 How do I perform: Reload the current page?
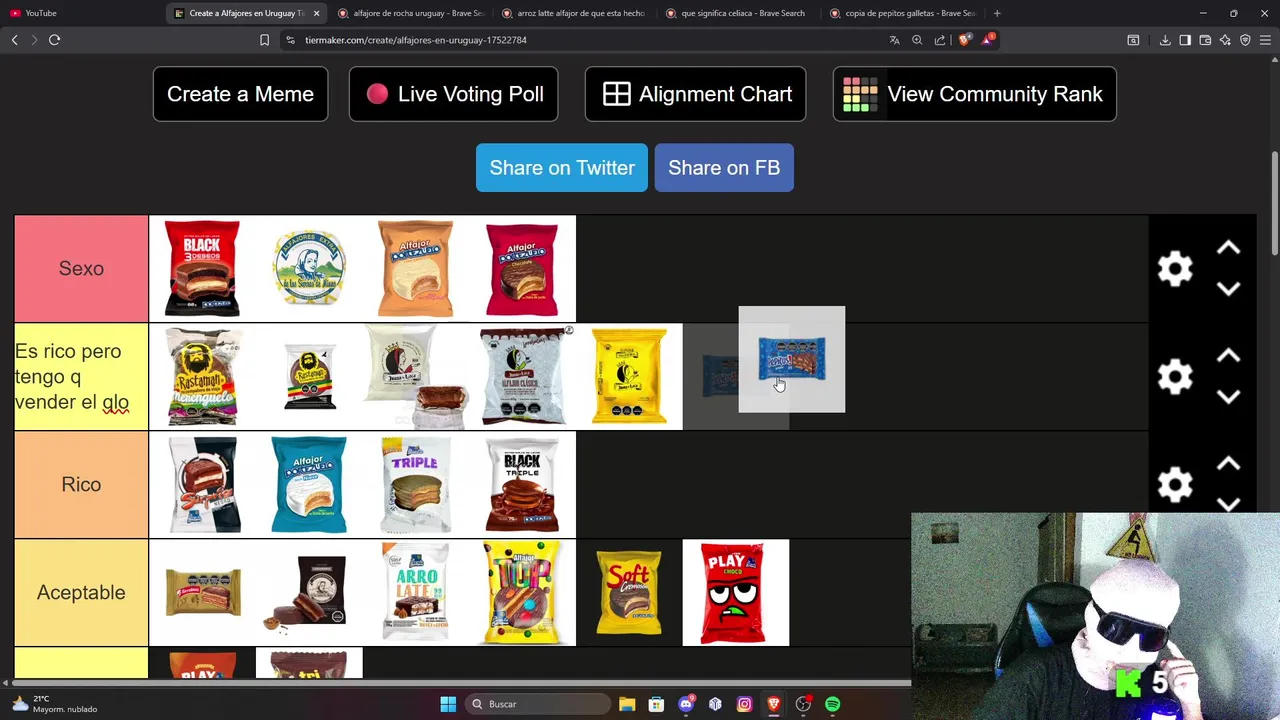(x=54, y=40)
